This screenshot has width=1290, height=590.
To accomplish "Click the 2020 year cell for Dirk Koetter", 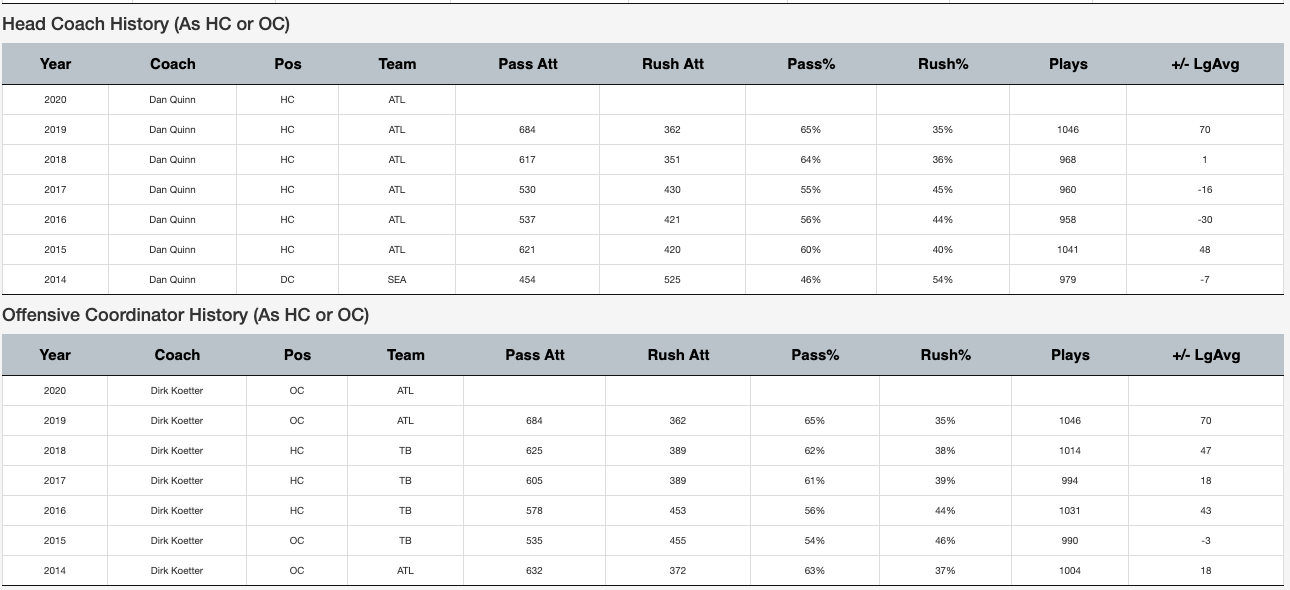I will [55, 391].
